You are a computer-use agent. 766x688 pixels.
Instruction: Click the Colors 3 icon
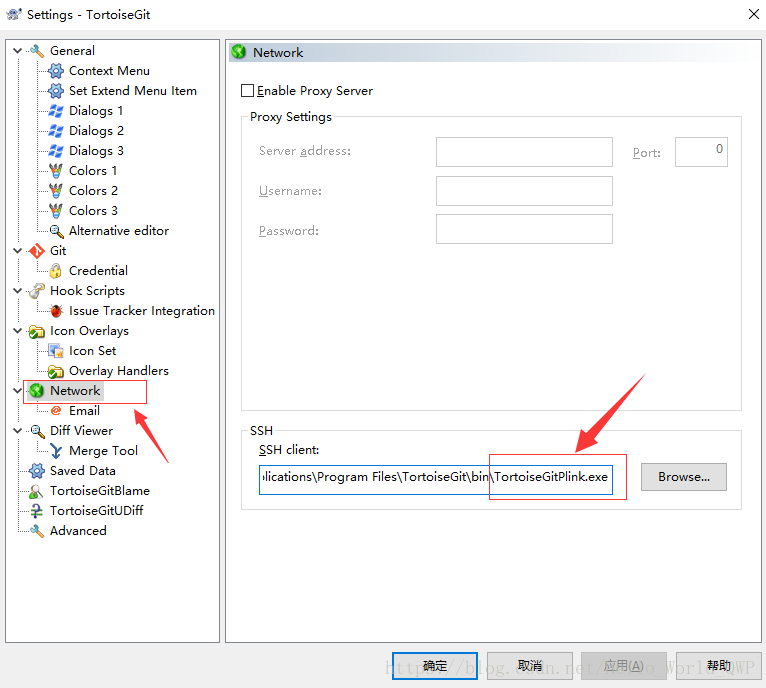tap(56, 211)
